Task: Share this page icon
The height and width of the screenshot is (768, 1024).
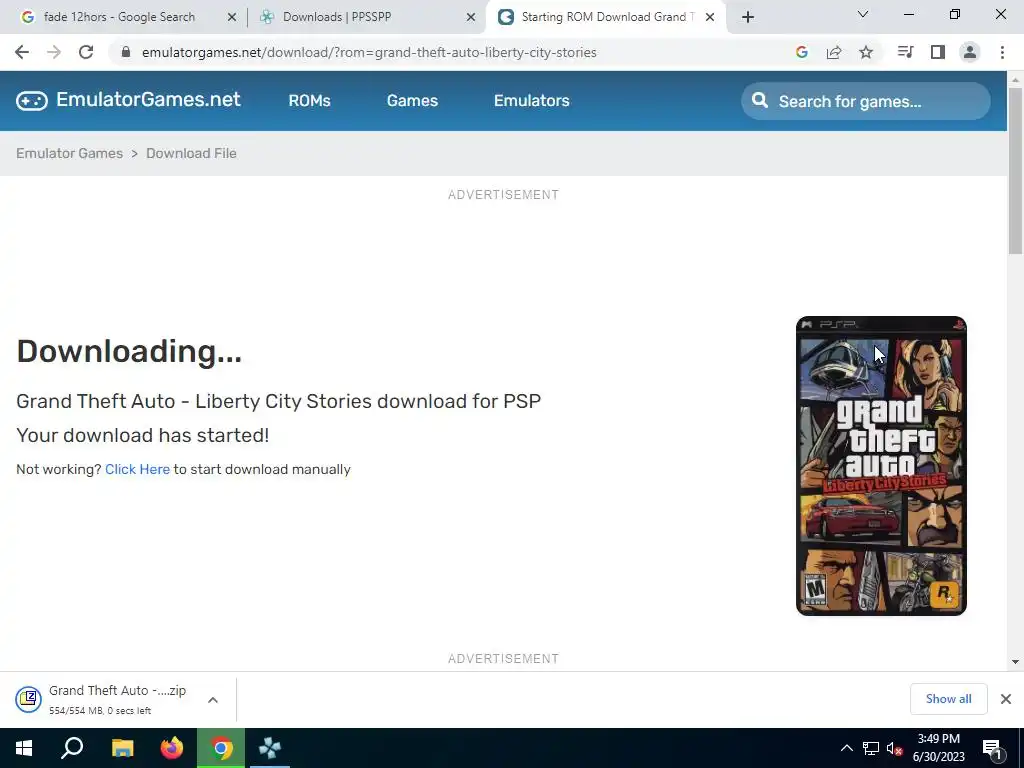Action: (834, 52)
